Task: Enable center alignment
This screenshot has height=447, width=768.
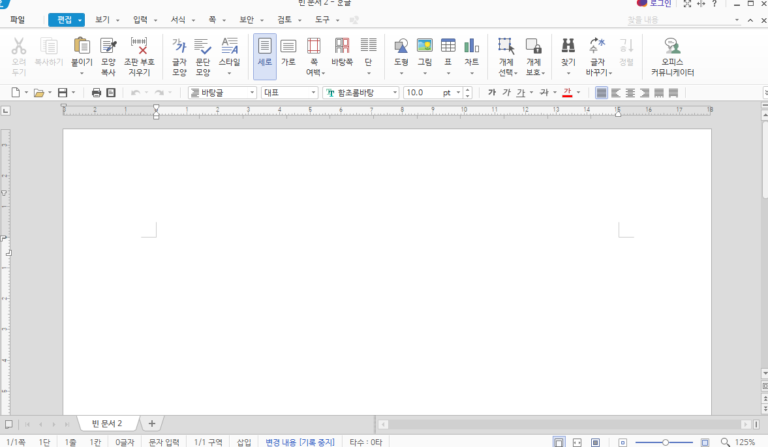Action: (630, 93)
